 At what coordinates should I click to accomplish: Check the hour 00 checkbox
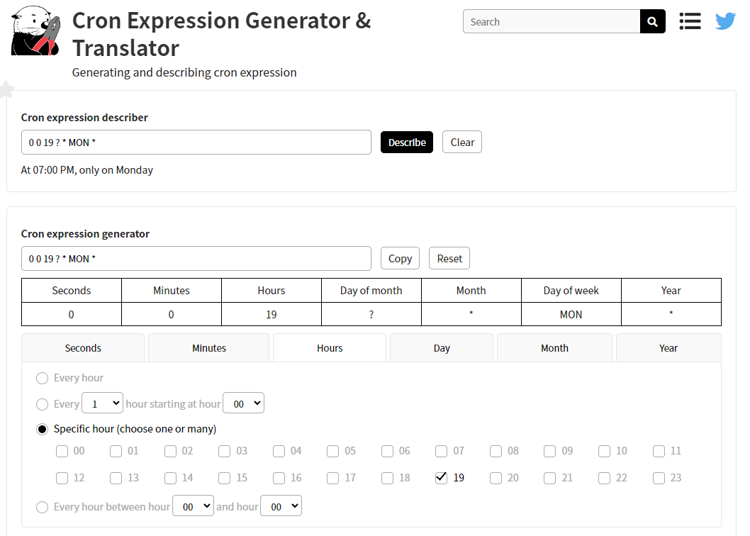pyautogui.click(x=62, y=451)
